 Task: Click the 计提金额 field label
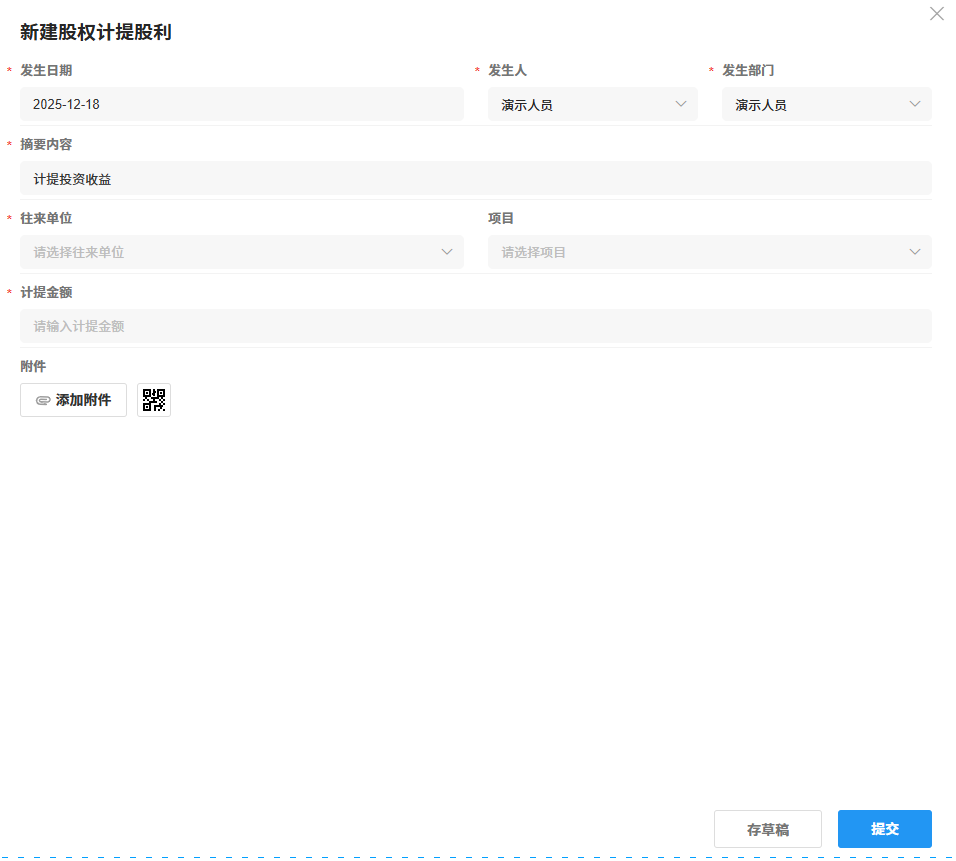(x=46, y=292)
